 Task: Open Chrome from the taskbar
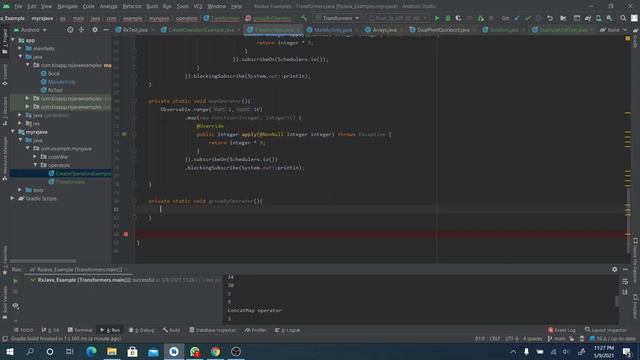215,351
